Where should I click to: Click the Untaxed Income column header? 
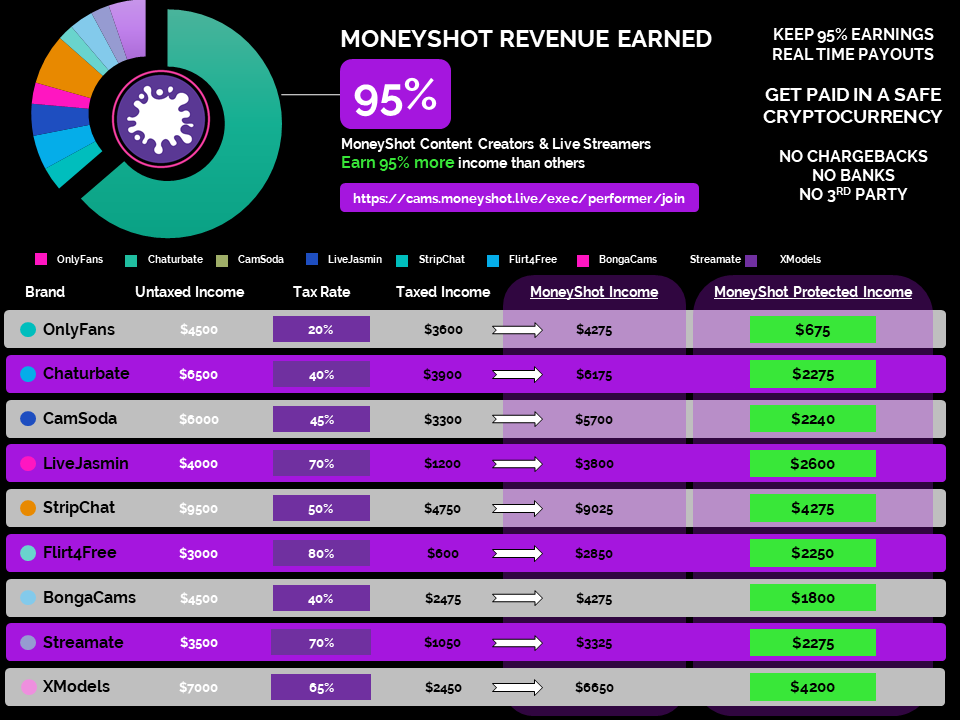click(189, 292)
